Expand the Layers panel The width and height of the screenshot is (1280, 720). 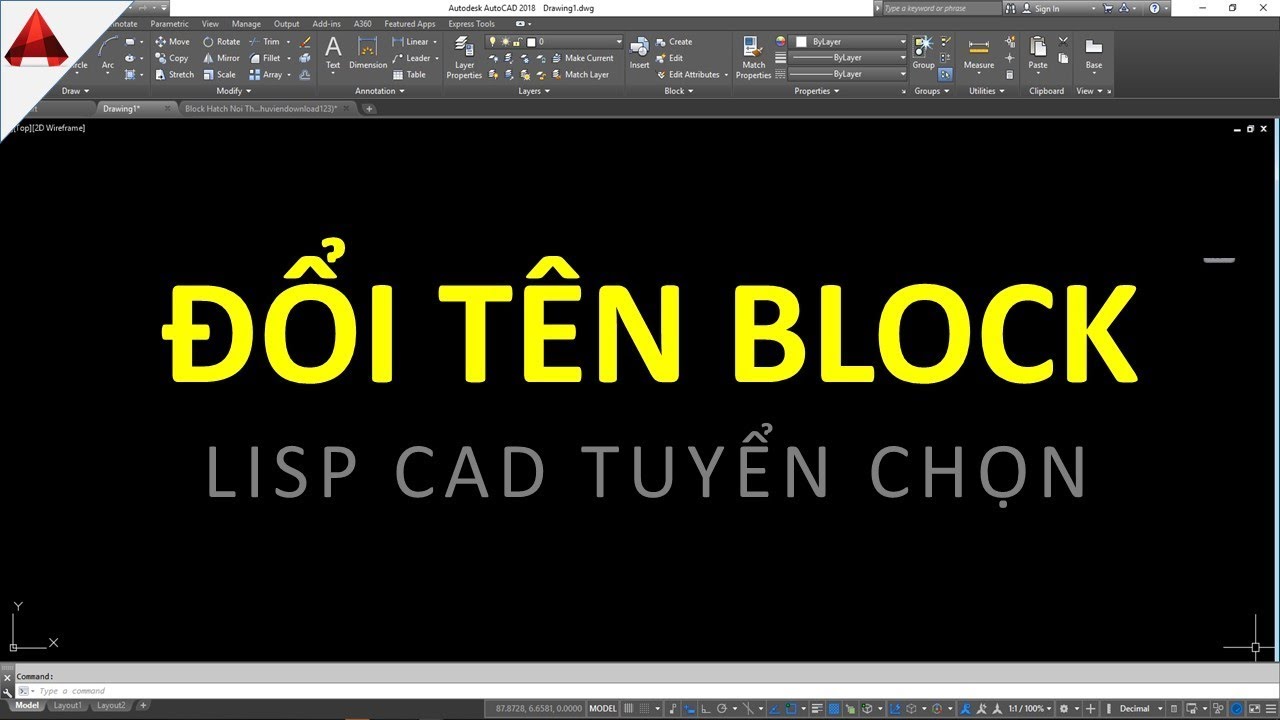tap(533, 91)
